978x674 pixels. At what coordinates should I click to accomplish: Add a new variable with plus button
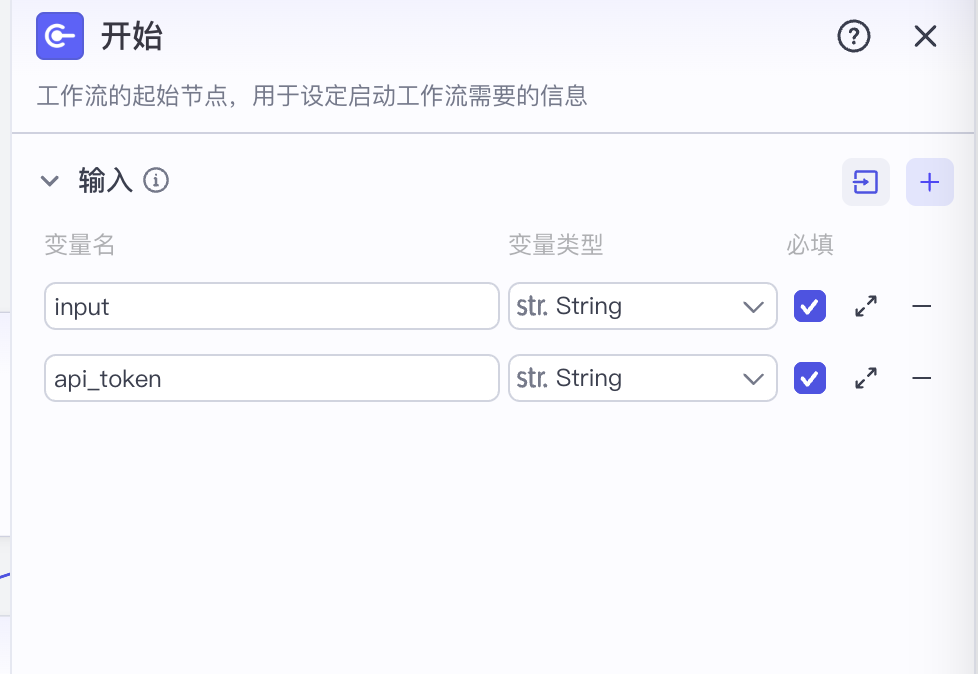930,182
